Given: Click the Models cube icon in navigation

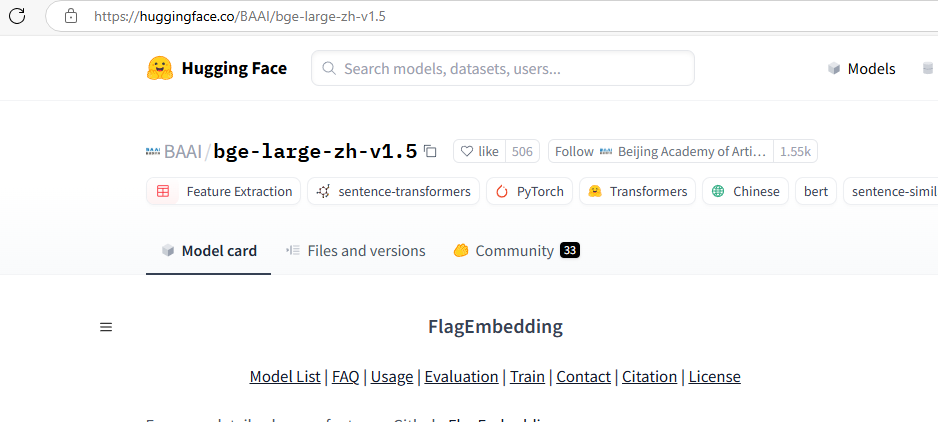Looking at the screenshot, I should point(834,69).
